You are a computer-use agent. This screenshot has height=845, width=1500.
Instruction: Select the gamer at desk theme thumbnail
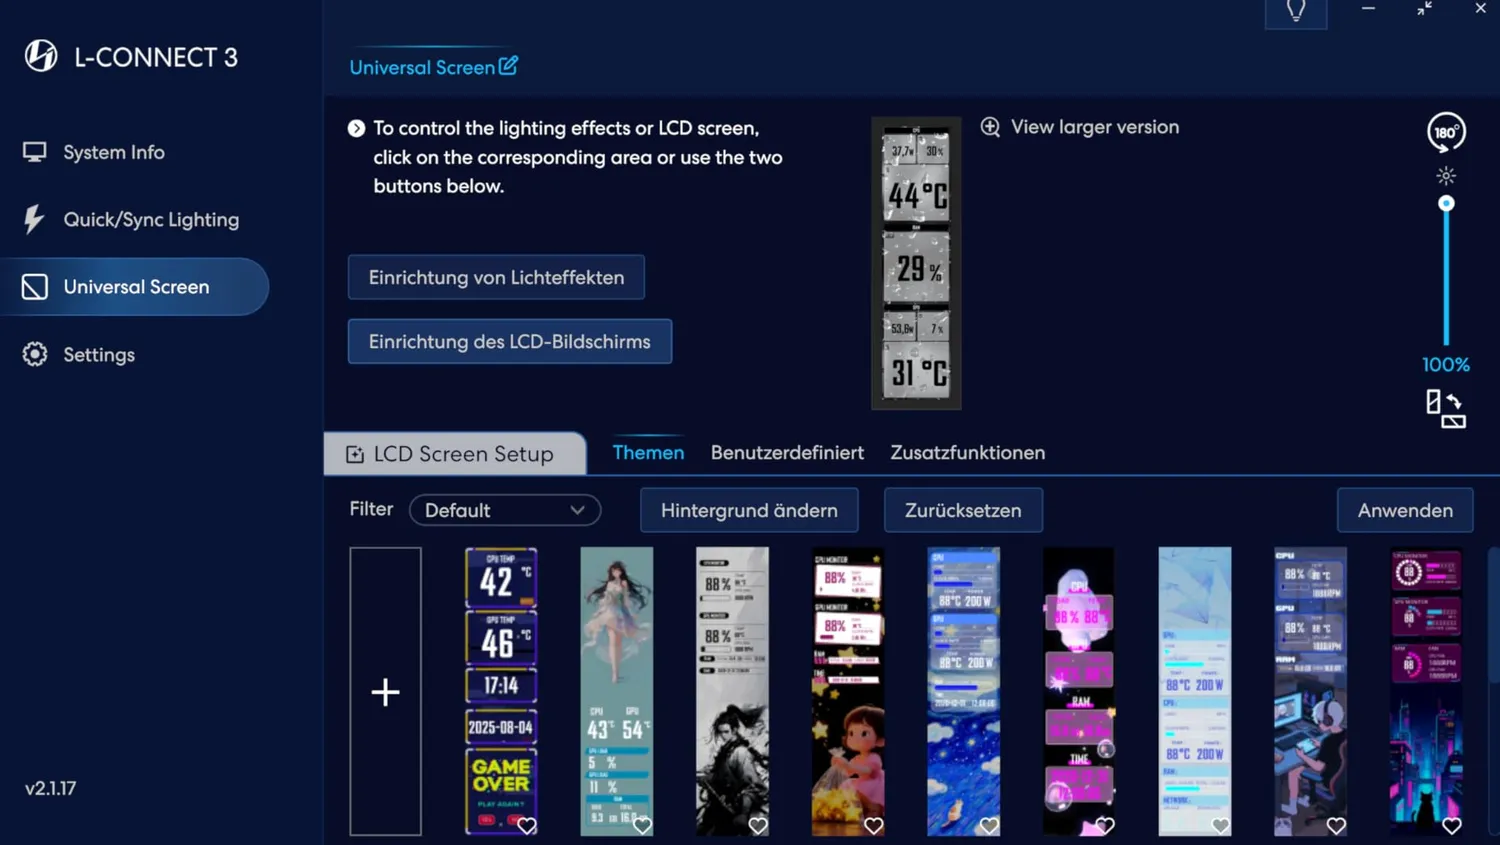click(x=1310, y=691)
